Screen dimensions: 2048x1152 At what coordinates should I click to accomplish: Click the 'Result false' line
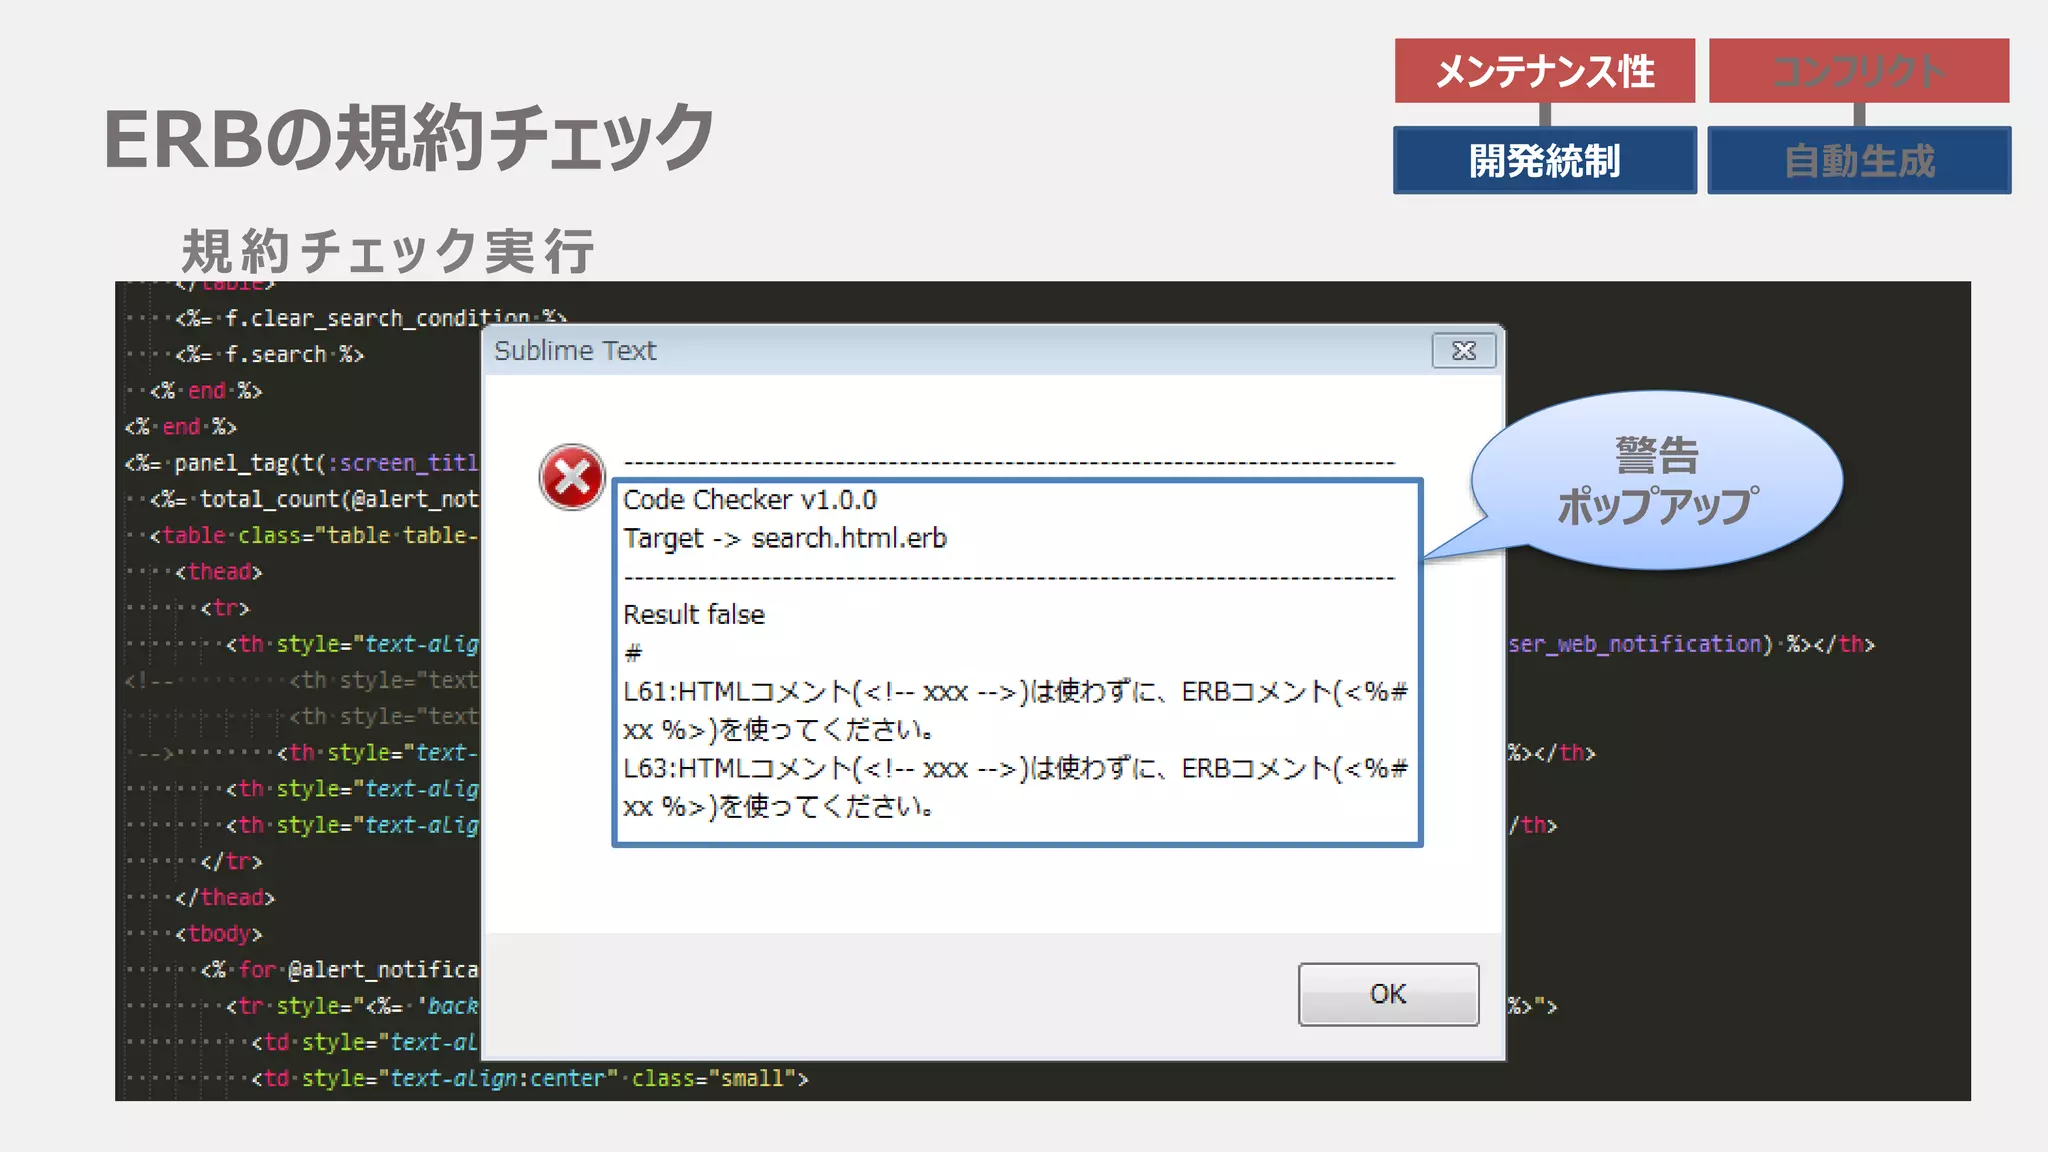coord(694,615)
